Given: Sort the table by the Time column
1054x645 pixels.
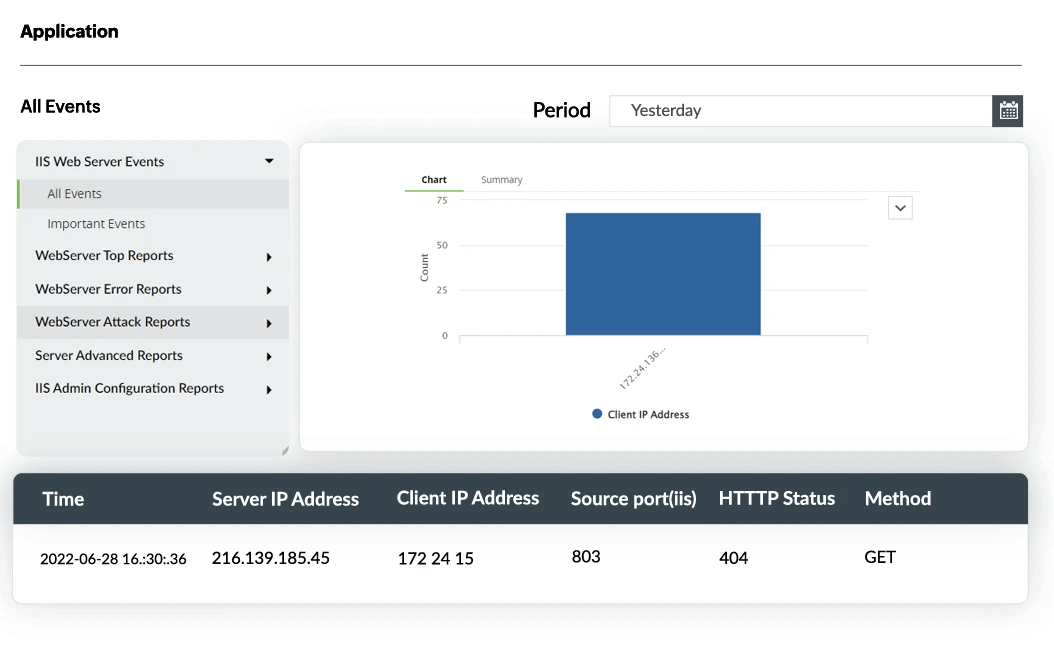Looking at the screenshot, I should [x=63, y=498].
